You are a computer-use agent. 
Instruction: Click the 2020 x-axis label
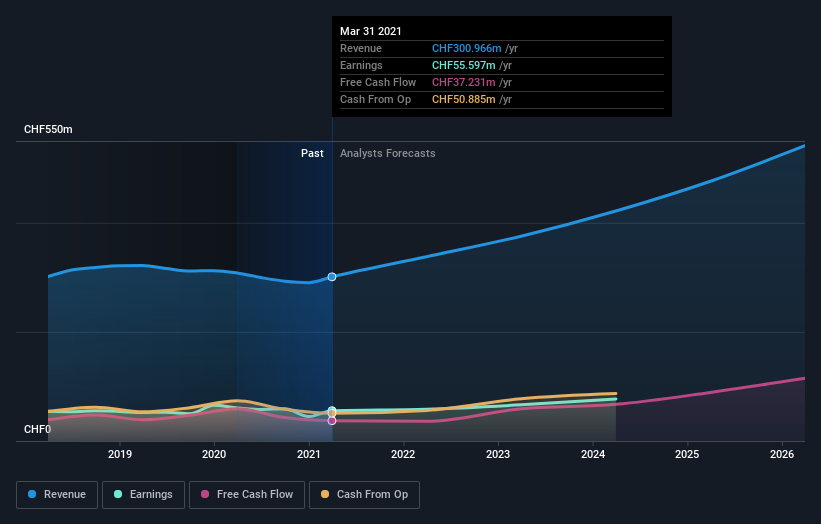click(214, 454)
